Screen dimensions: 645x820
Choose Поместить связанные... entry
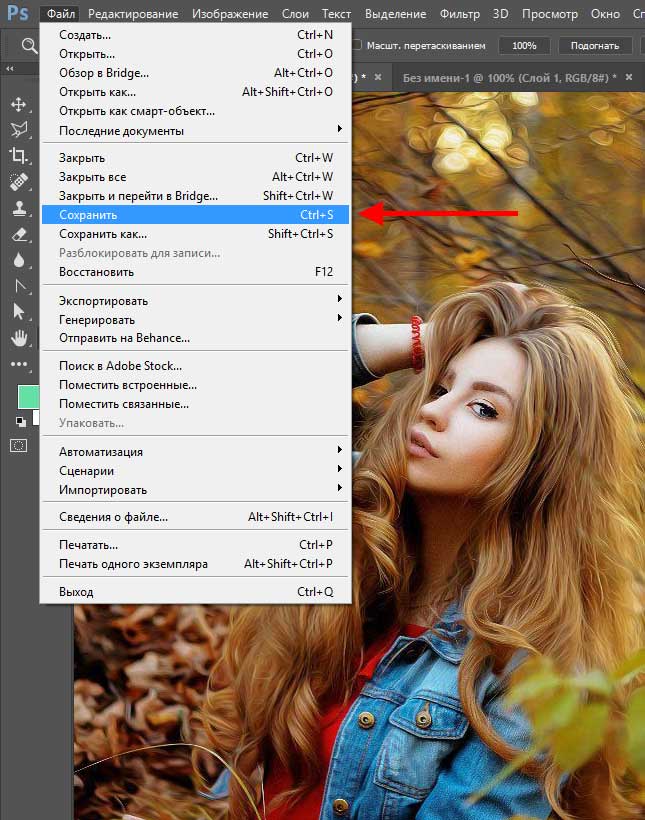(195, 404)
